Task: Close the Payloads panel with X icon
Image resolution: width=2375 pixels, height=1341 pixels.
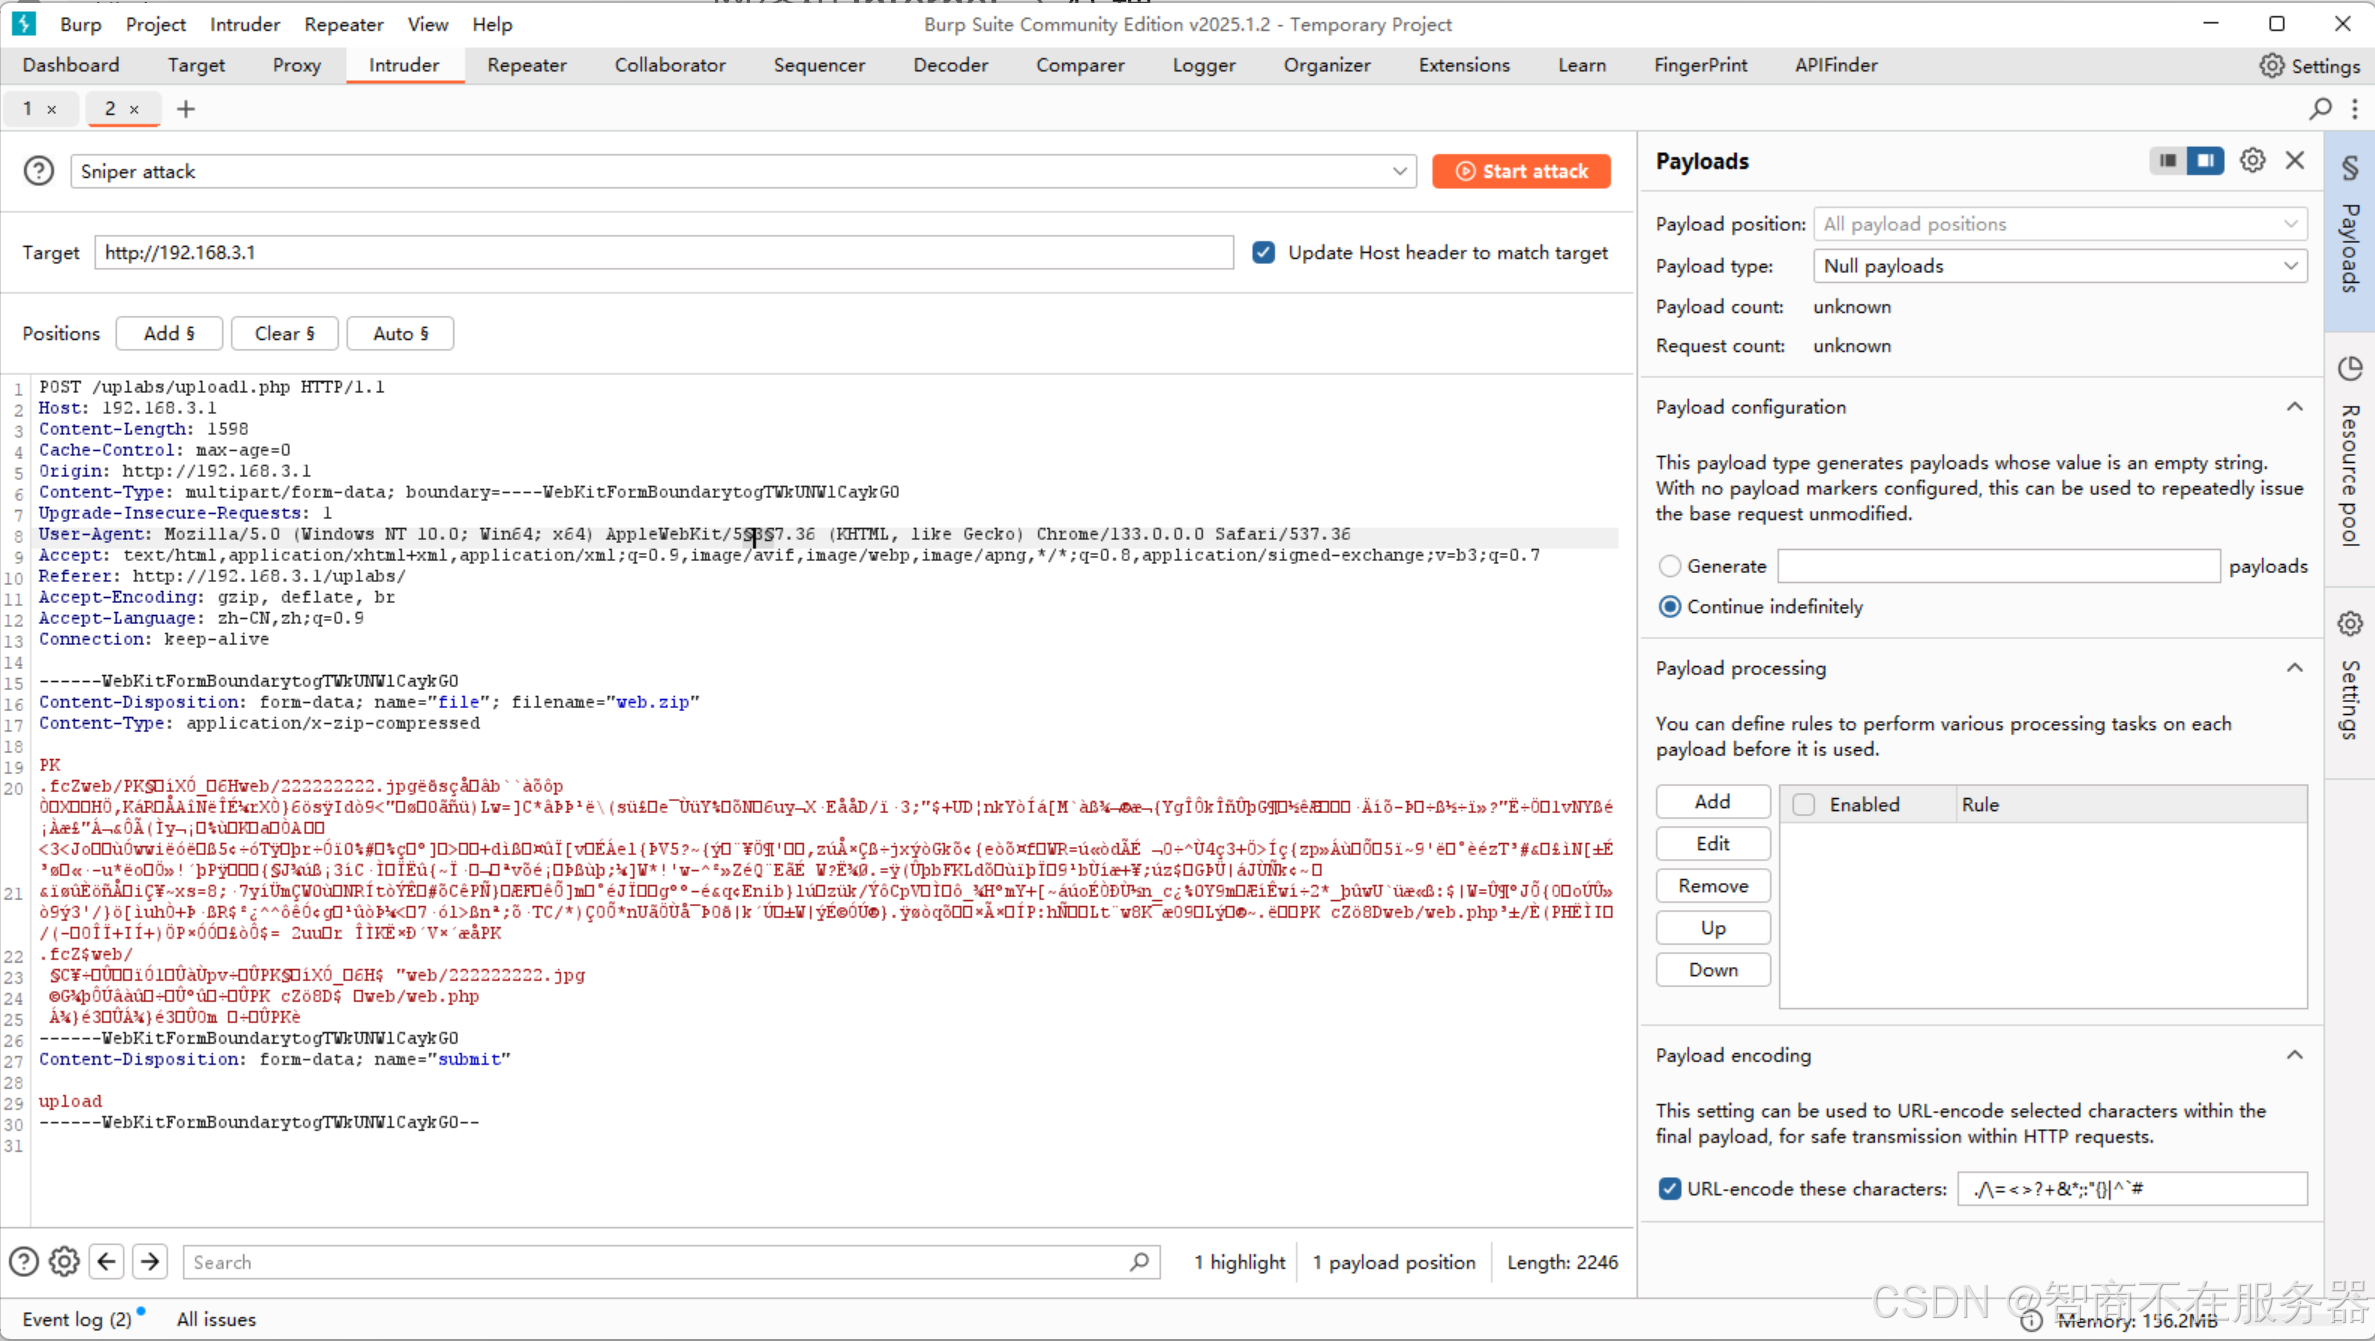Action: click(2295, 161)
